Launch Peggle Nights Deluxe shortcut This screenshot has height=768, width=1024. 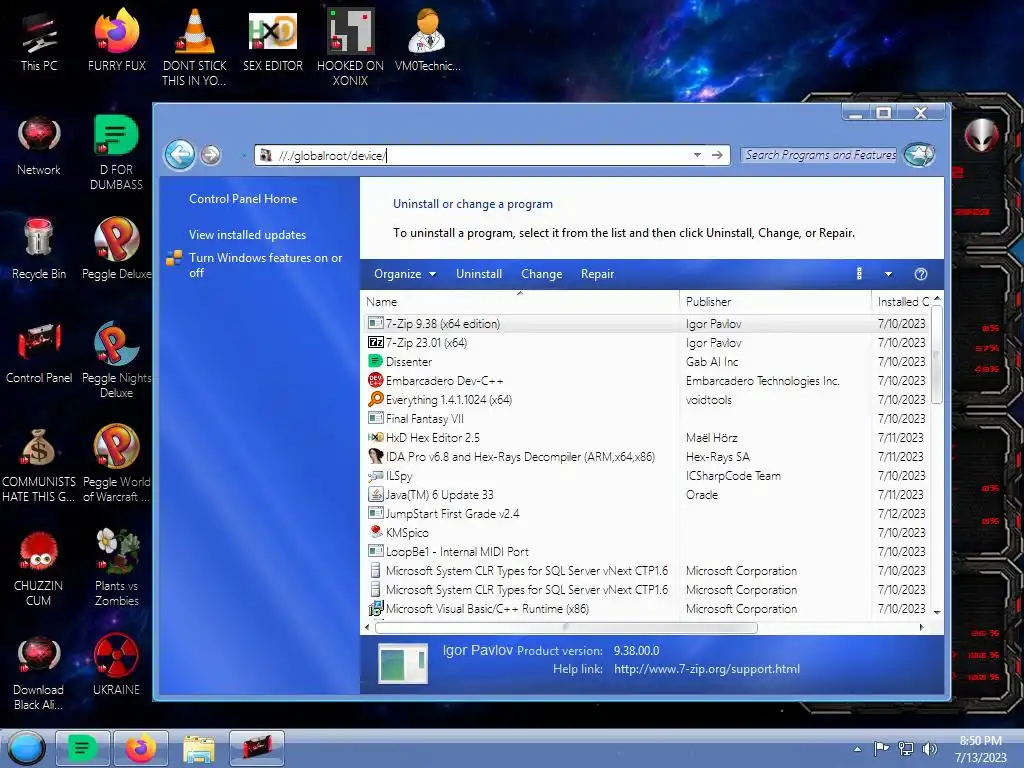pos(116,359)
